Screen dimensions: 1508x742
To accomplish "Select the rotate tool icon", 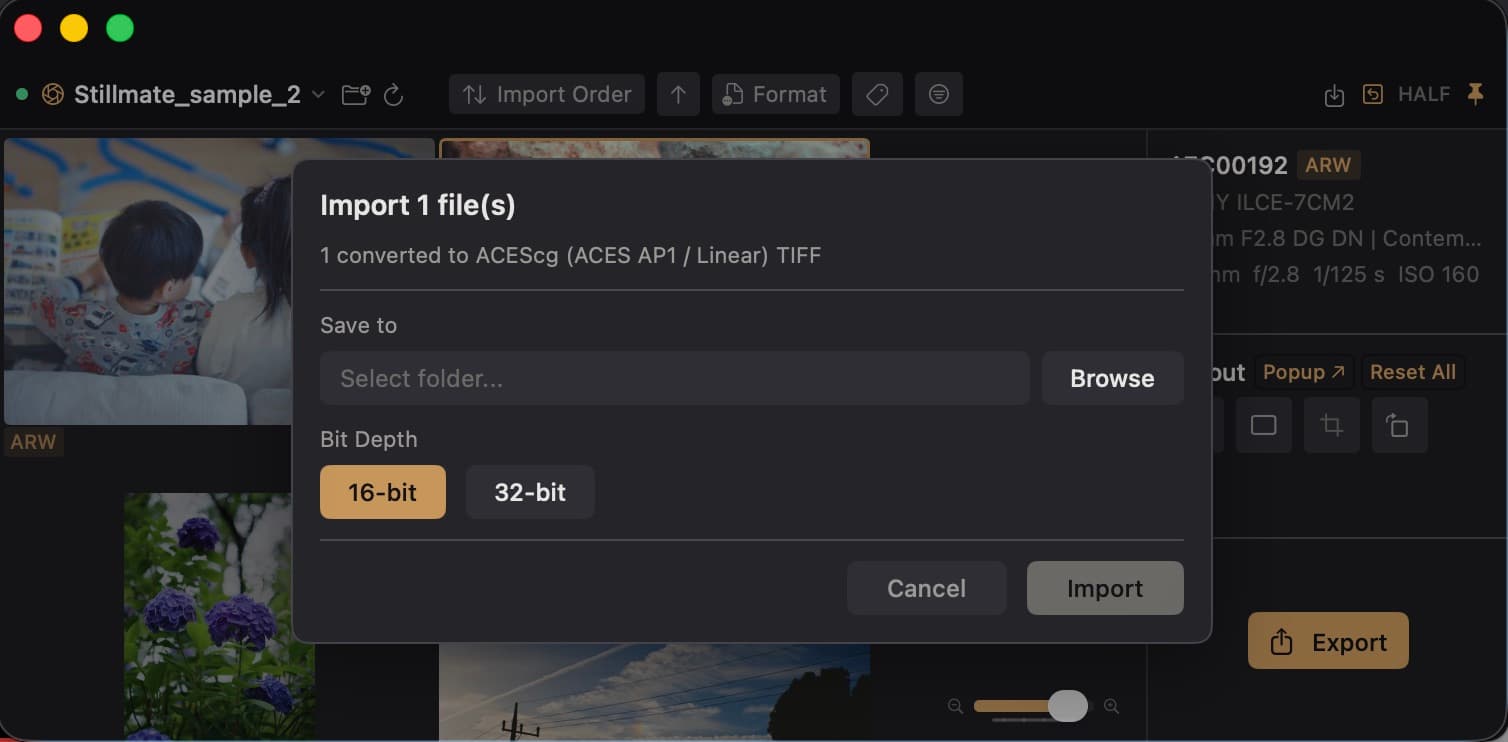I will tap(1399, 425).
